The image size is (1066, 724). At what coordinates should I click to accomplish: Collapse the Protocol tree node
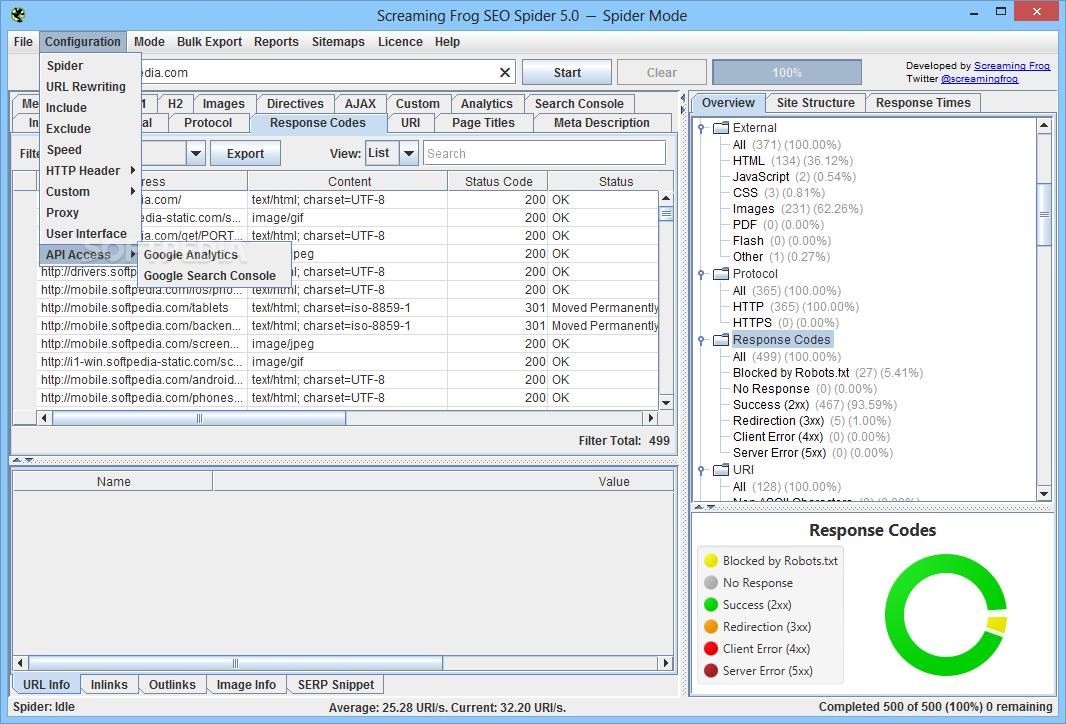(x=701, y=274)
